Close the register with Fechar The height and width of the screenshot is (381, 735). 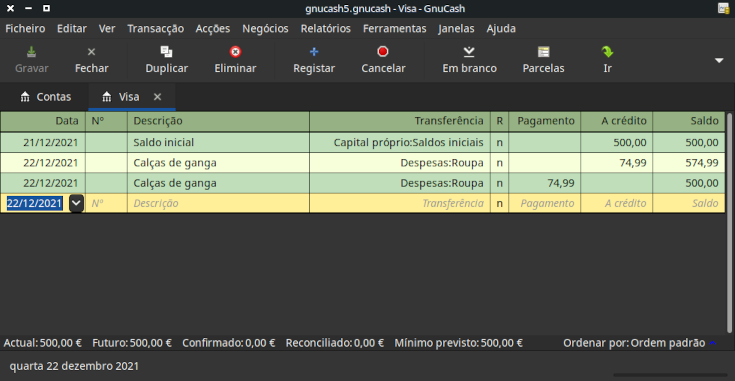pyautogui.click(x=91, y=60)
